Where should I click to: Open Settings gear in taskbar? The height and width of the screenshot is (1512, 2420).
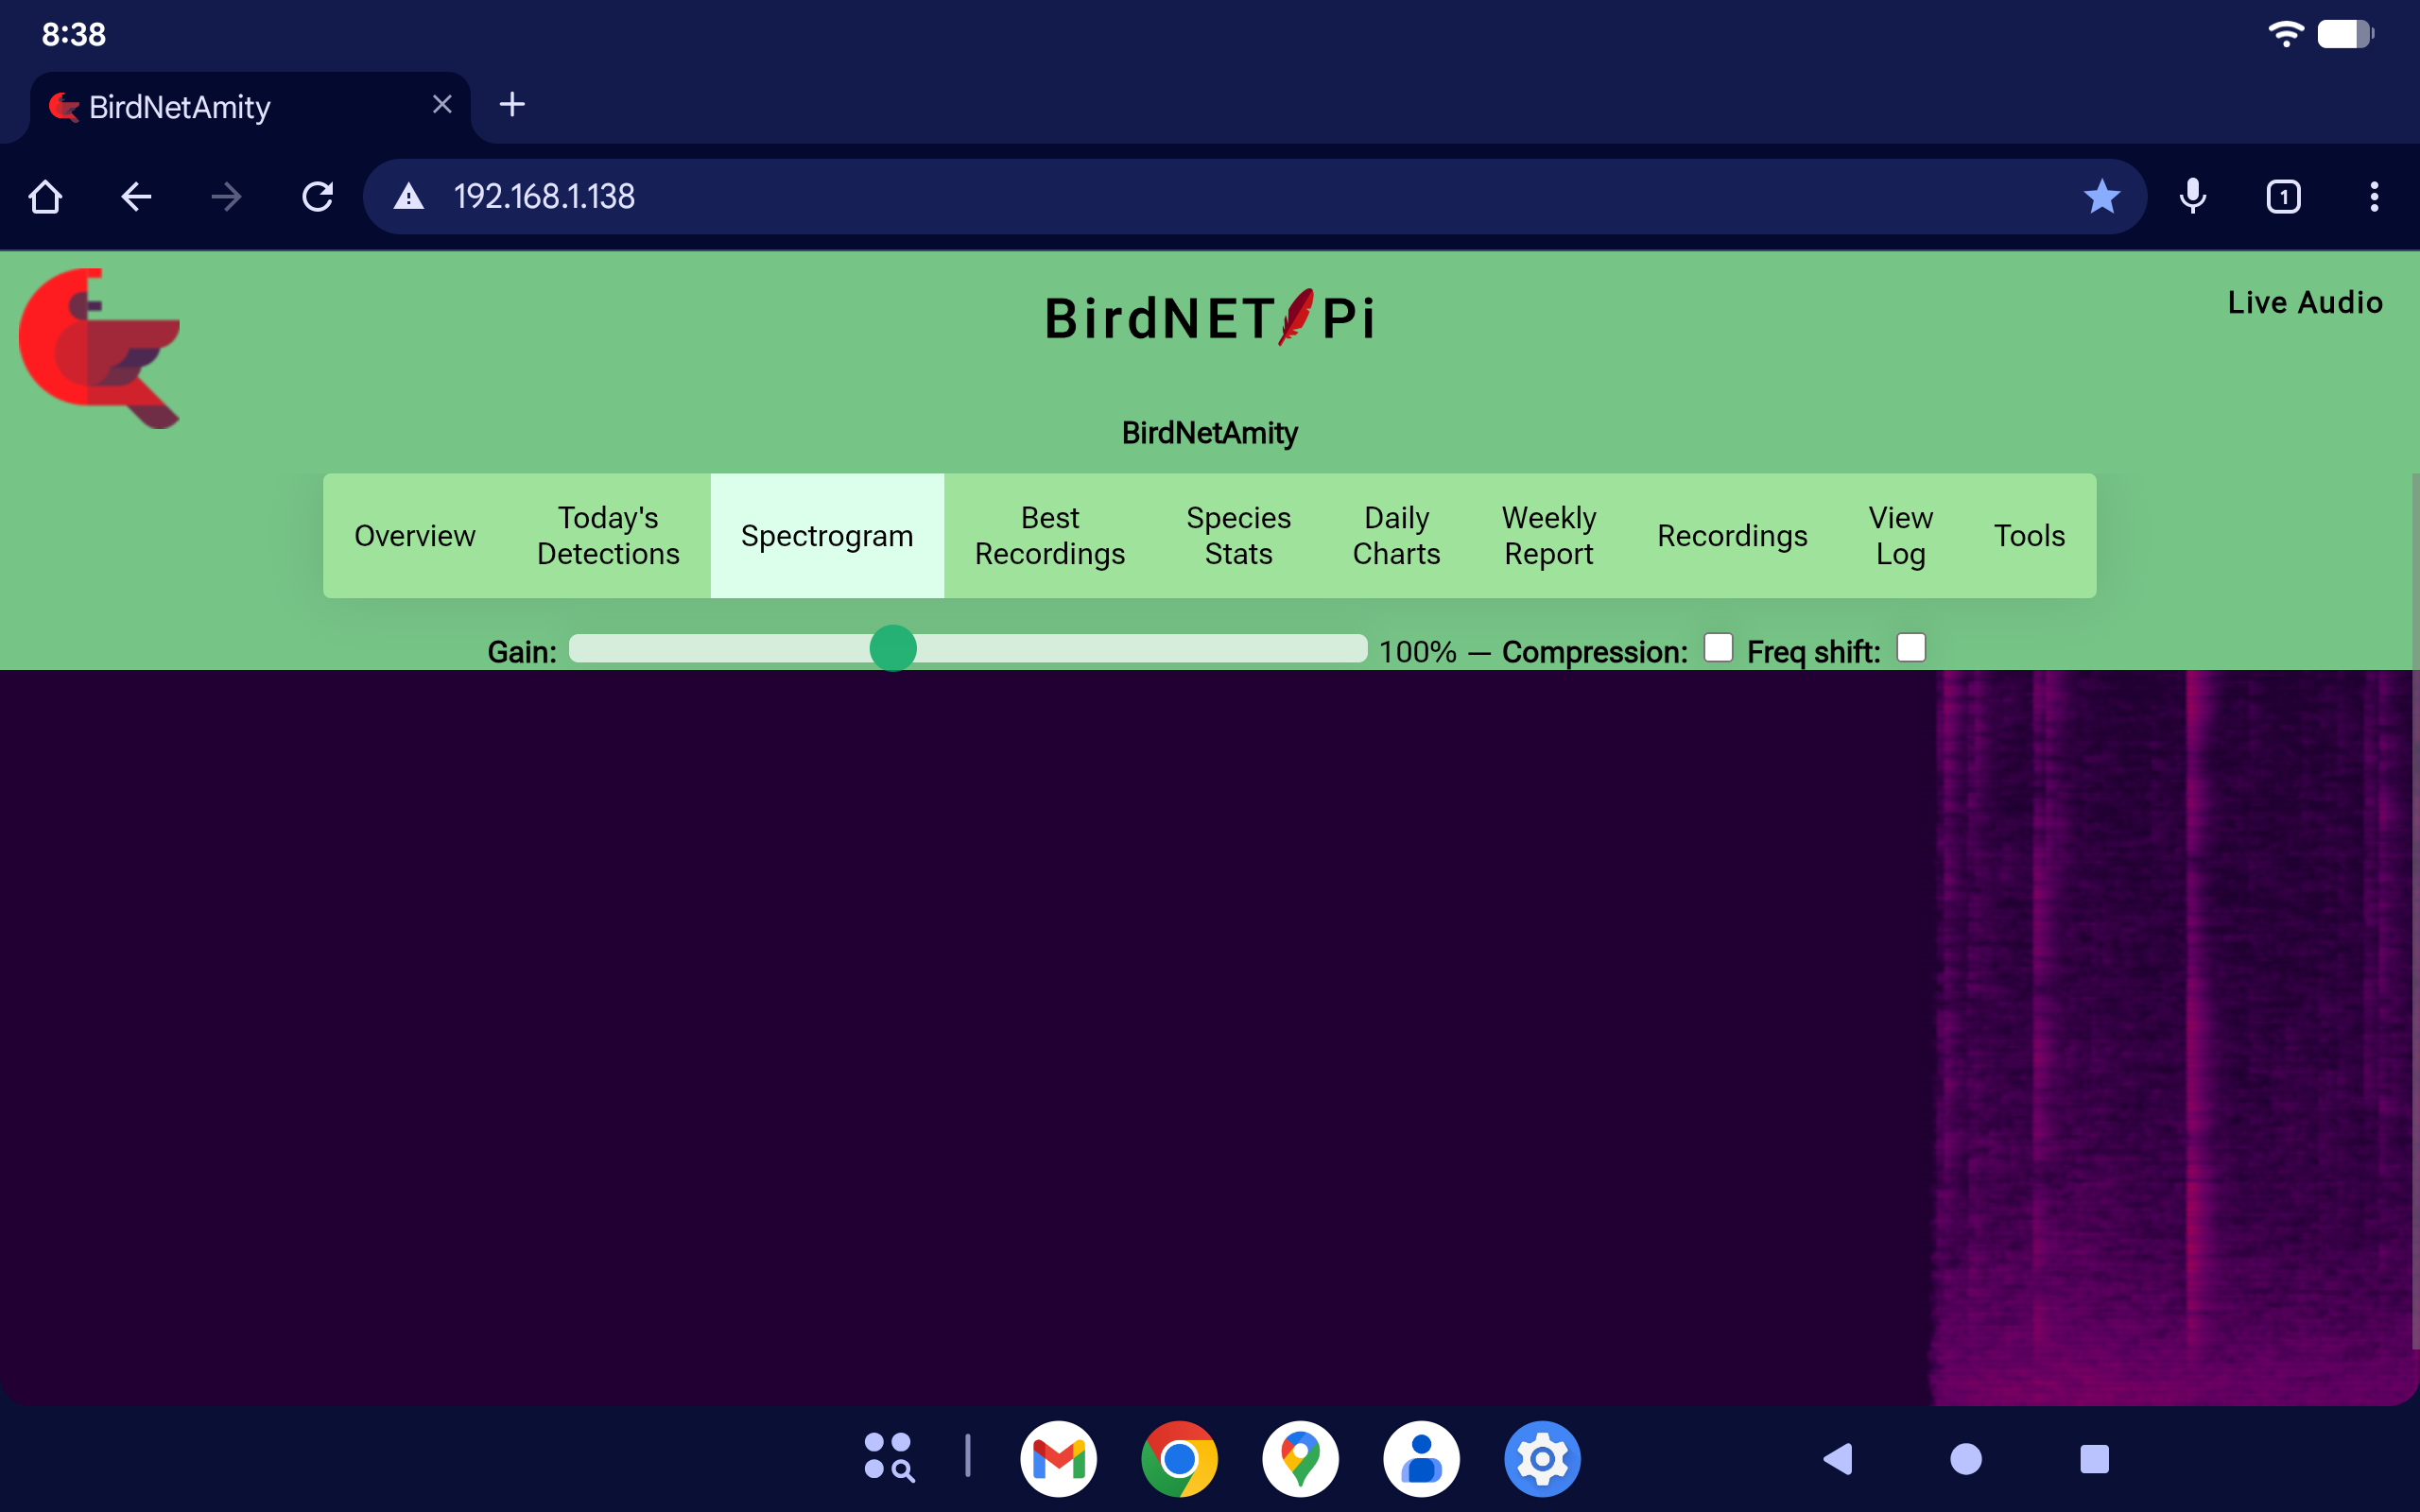pos(1542,1459)
